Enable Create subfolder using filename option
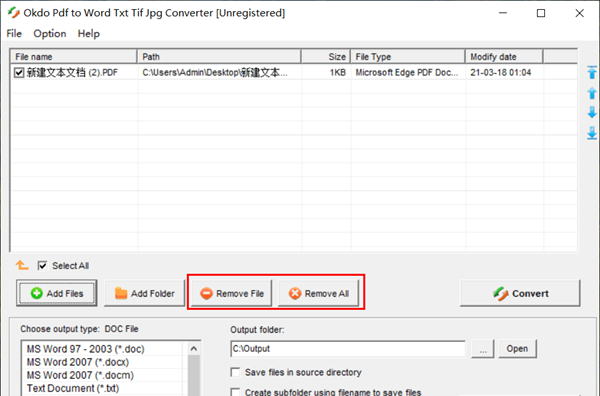The image size is (600, 396). point(235,392)
